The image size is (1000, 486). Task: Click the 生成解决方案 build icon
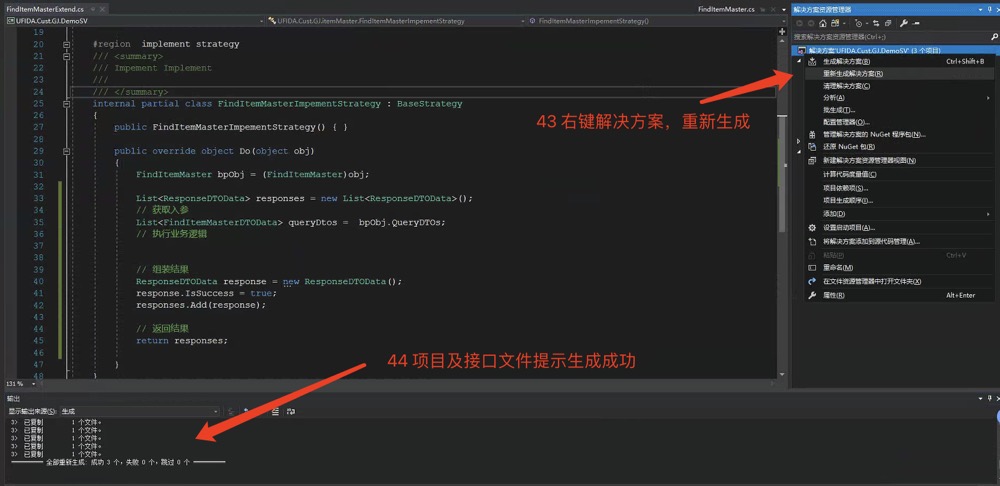click(x=812, y=61)
